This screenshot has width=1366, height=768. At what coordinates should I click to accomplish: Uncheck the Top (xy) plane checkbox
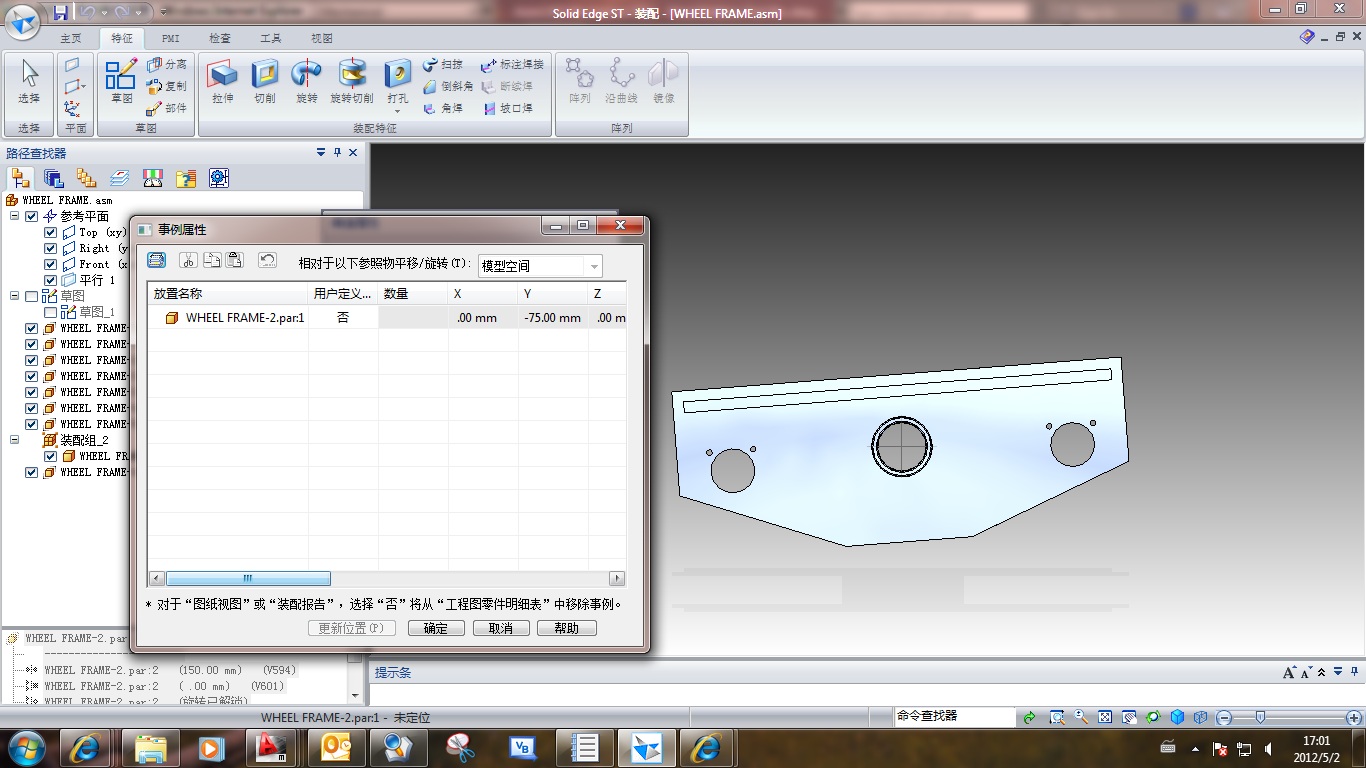click(x=51, y=232)
